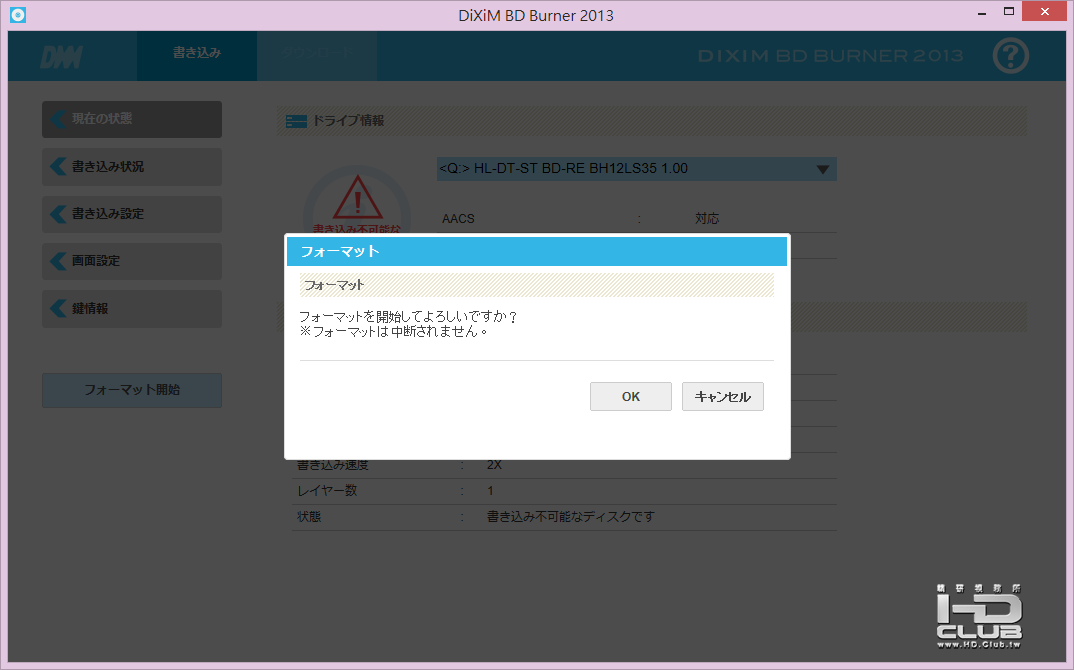Image resolution: width=1074 pixels, height=670 pixels.
Task: Click the ※フォーマットは中断されません note
Action: point(394,332)
